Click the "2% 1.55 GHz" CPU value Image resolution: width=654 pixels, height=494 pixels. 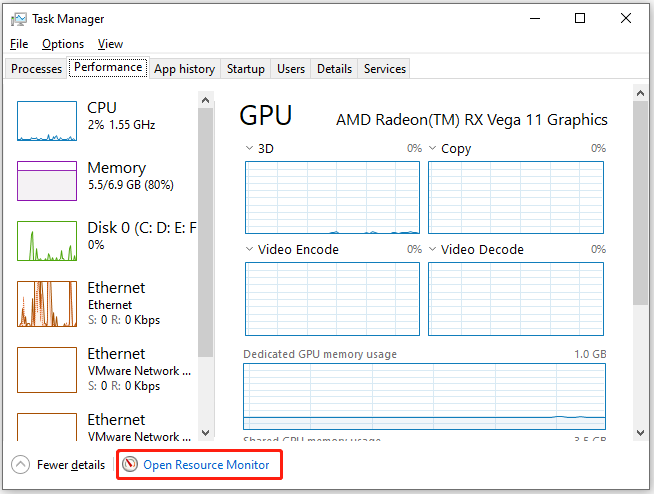pyautogui.click(x=121, y=125)
